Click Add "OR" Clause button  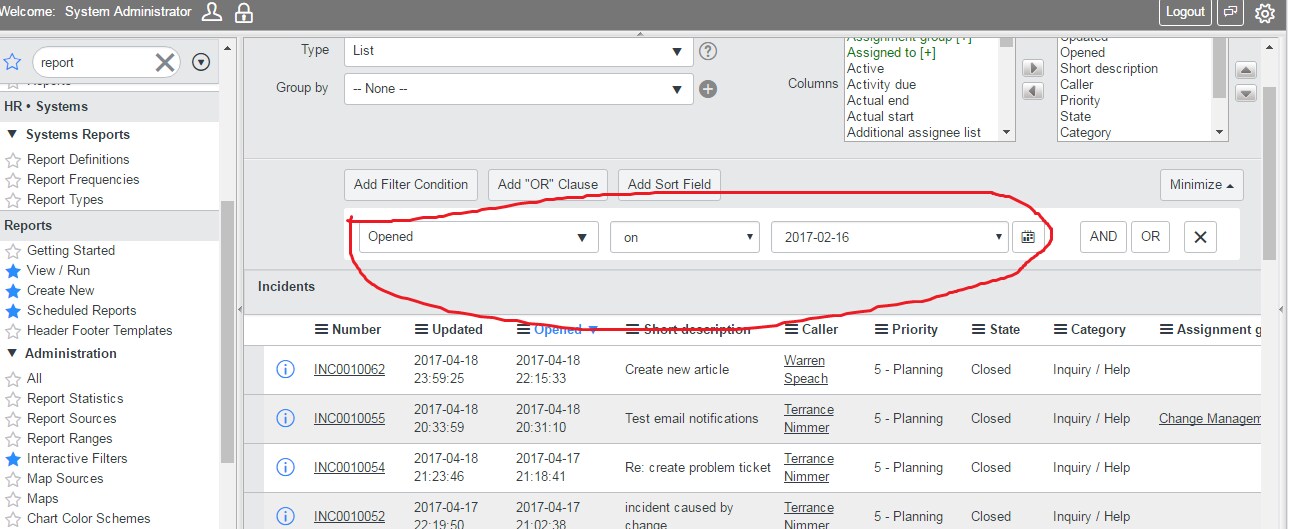(548, 185)
